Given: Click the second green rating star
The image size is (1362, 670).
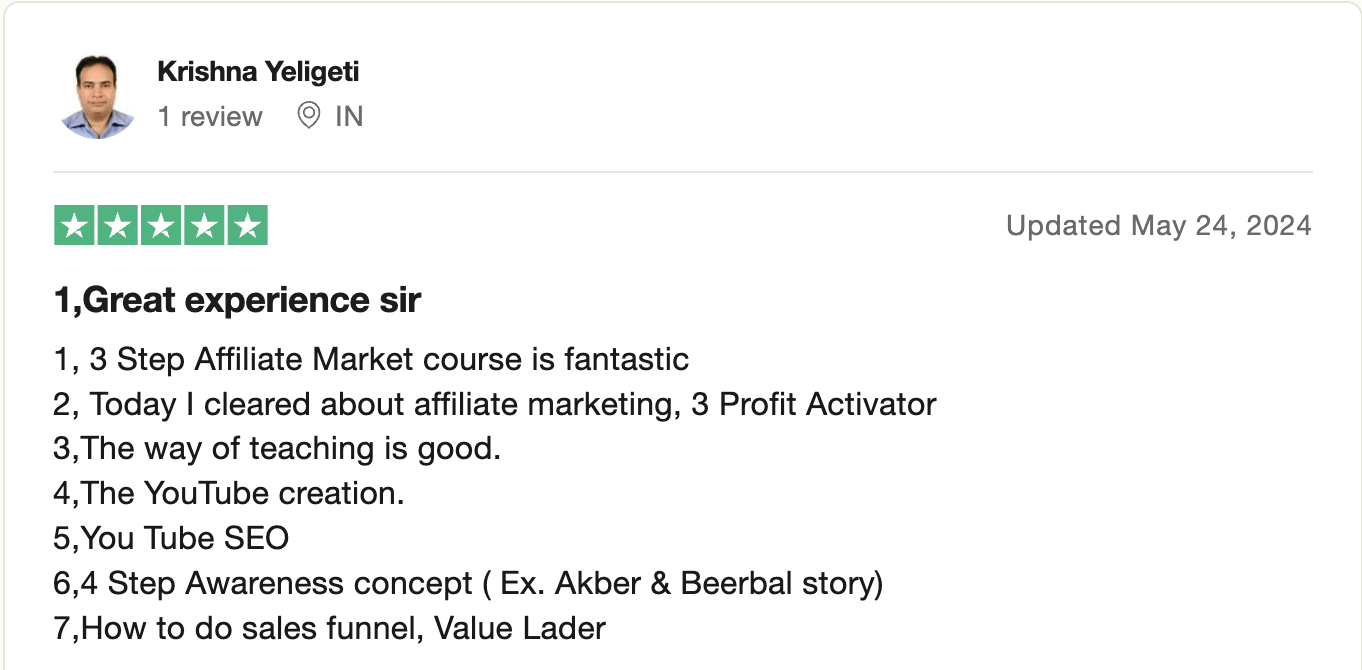Looking at the screenshot, I should [x=118, y=225].
